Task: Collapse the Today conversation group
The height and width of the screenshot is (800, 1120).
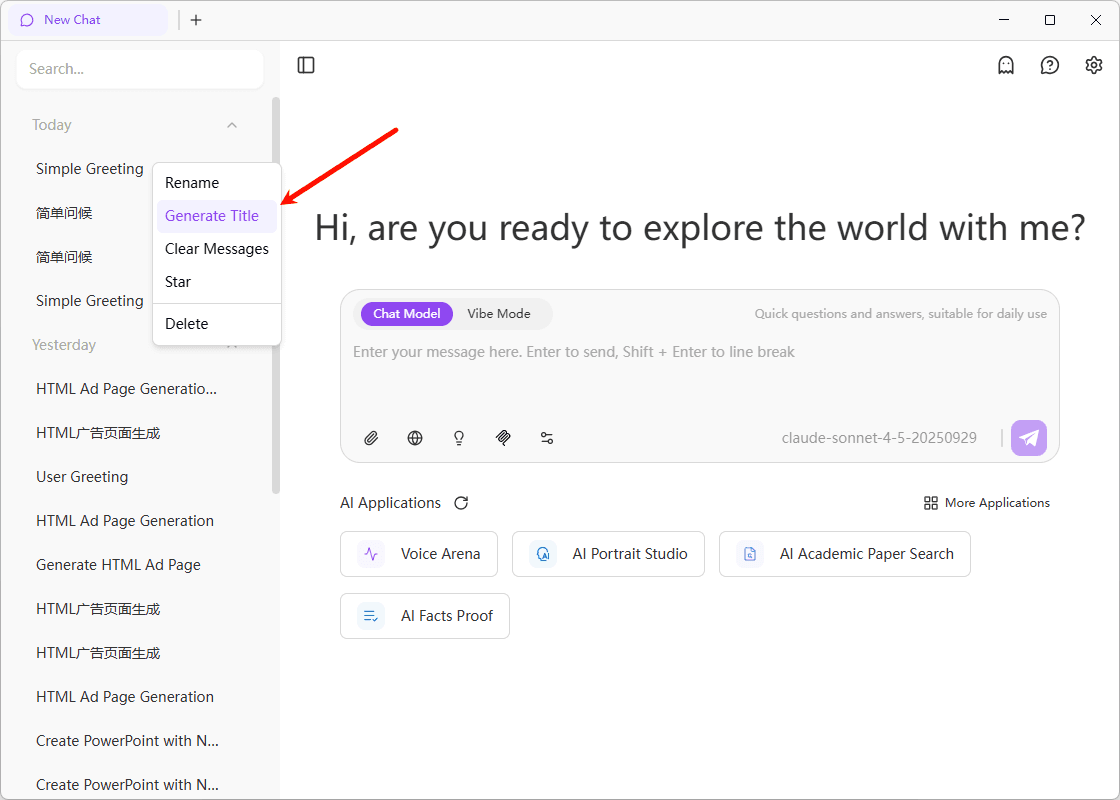Action: pos(232,124)
